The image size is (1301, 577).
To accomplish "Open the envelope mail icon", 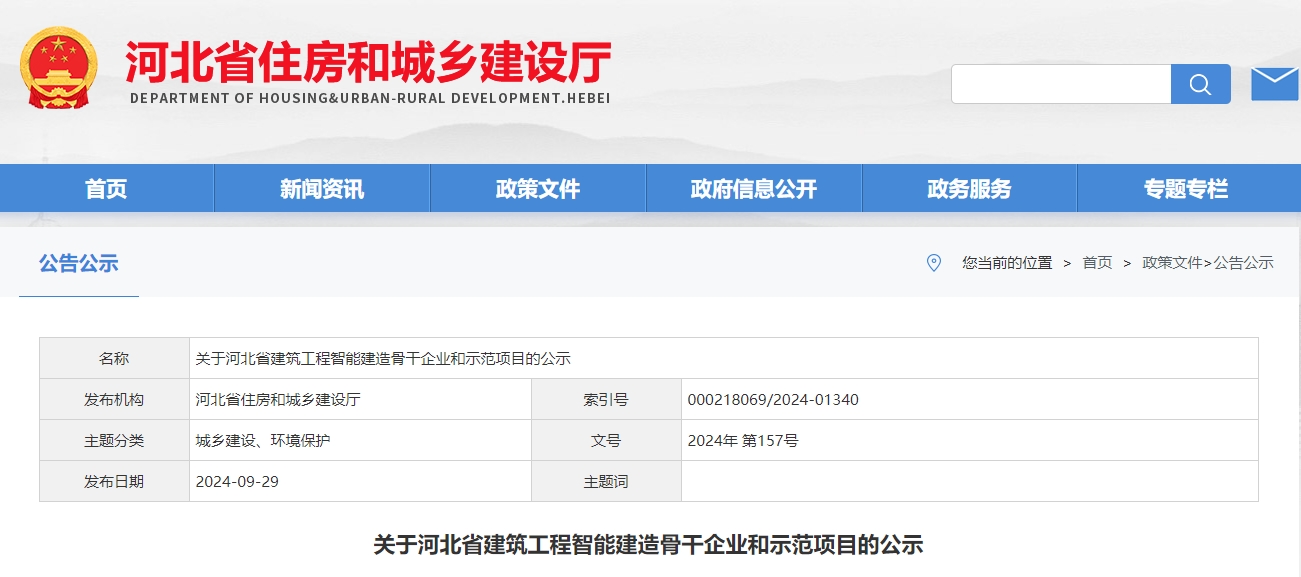I will pyautogui.click(x=1275, y=83).
